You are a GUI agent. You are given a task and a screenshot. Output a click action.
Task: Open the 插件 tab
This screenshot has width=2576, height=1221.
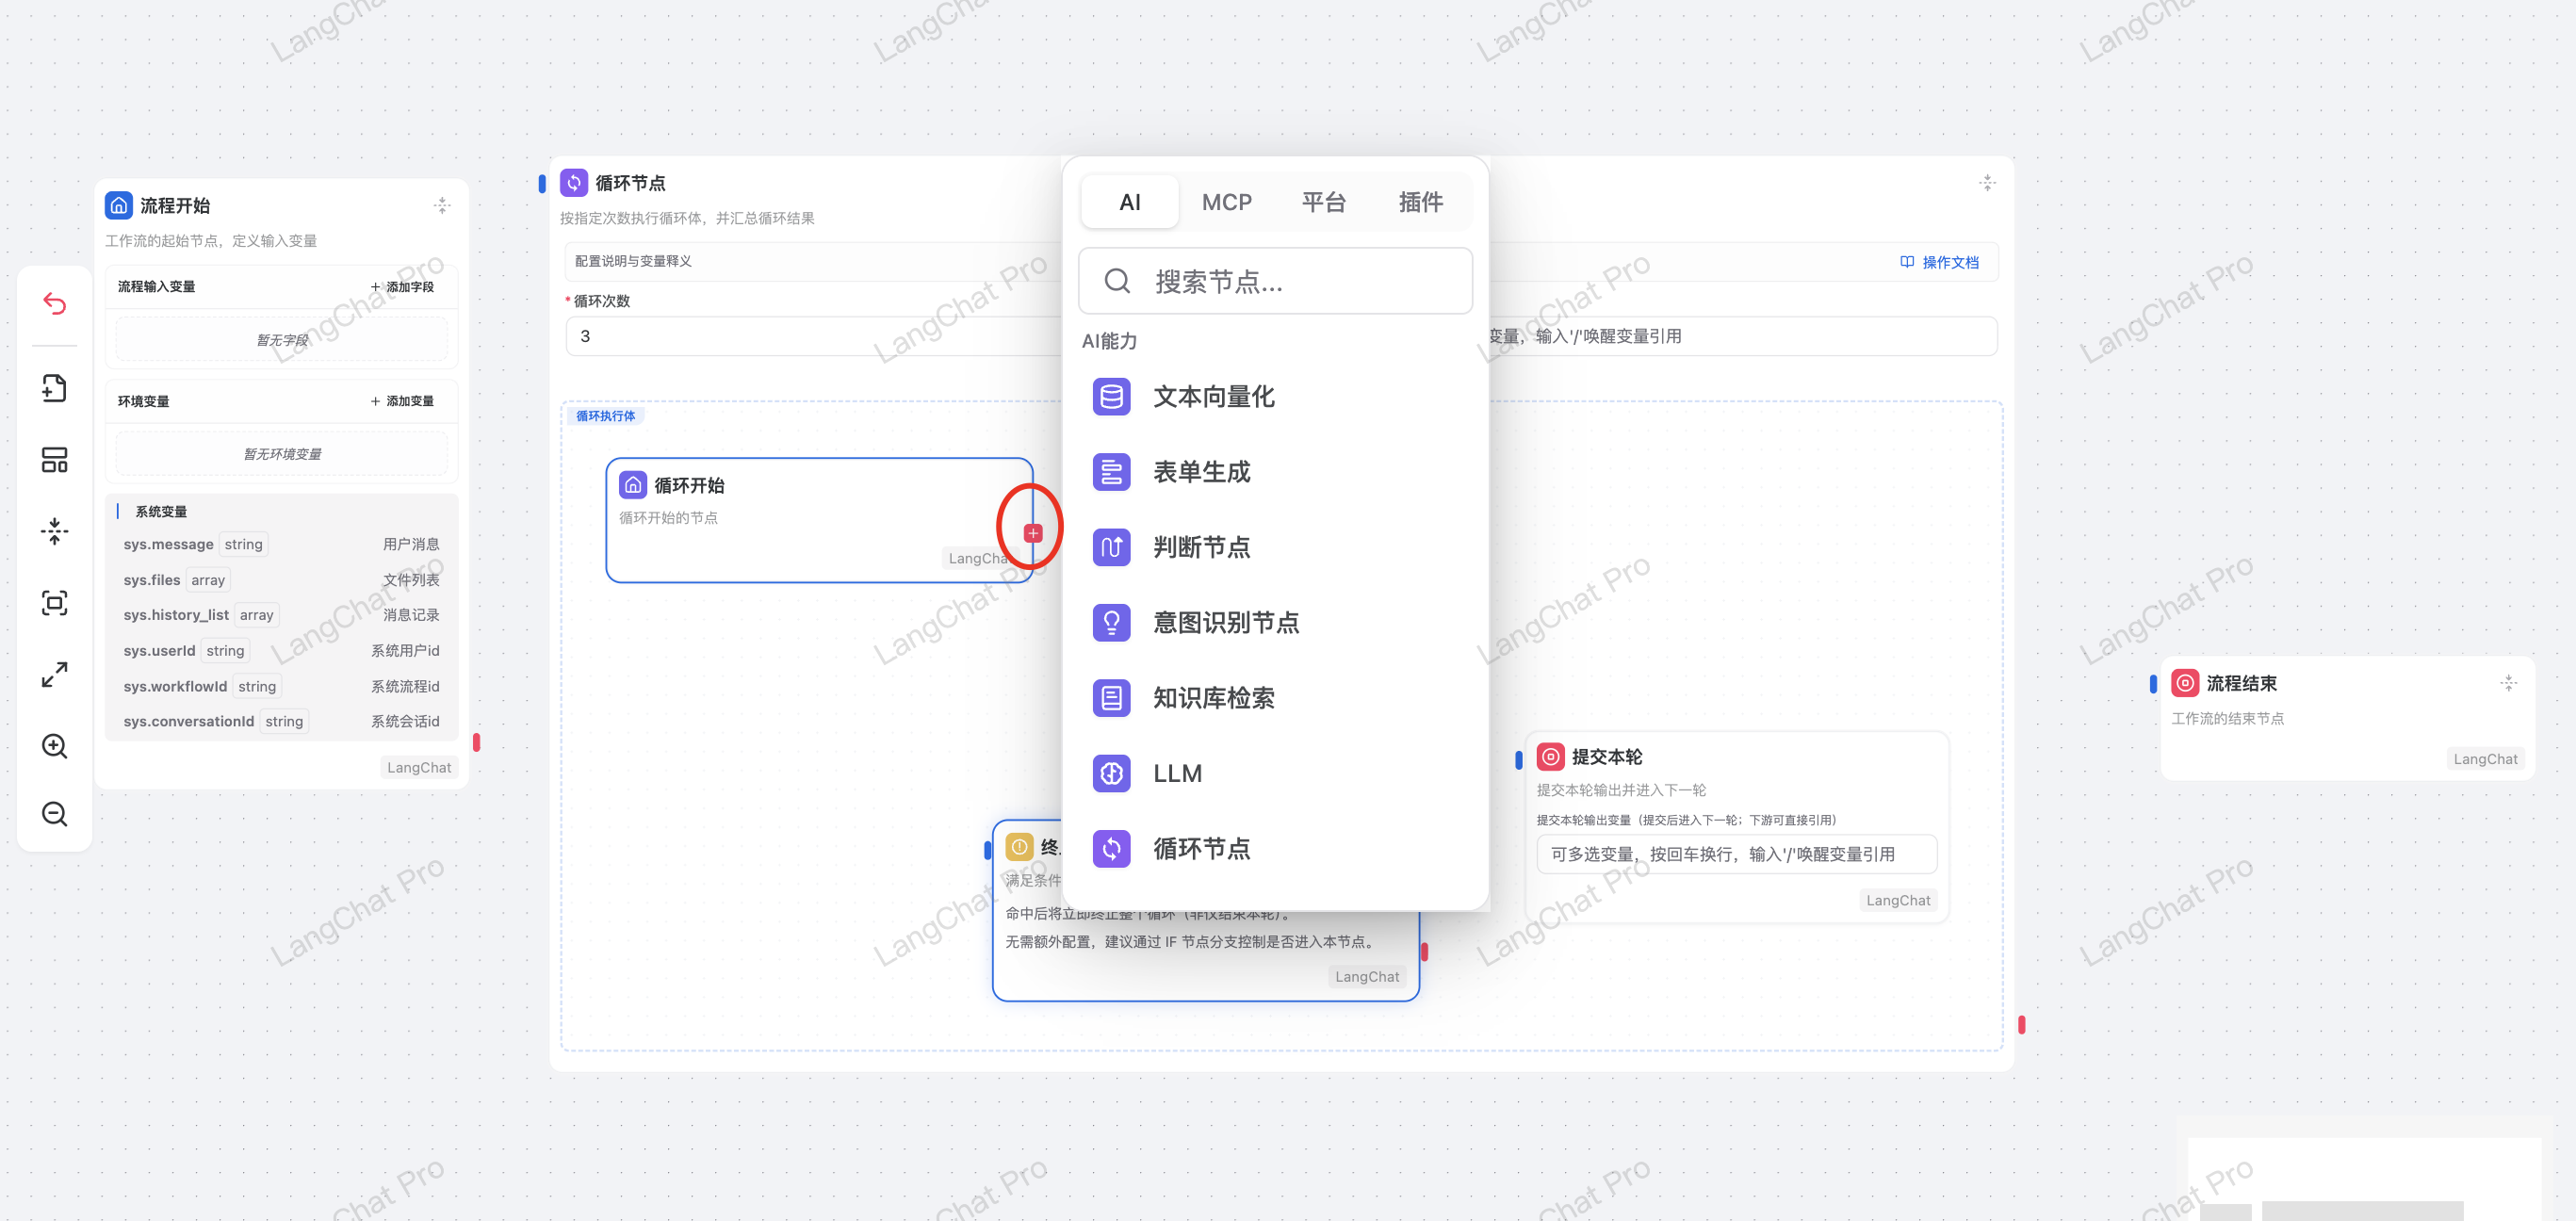pos(1420,202)
